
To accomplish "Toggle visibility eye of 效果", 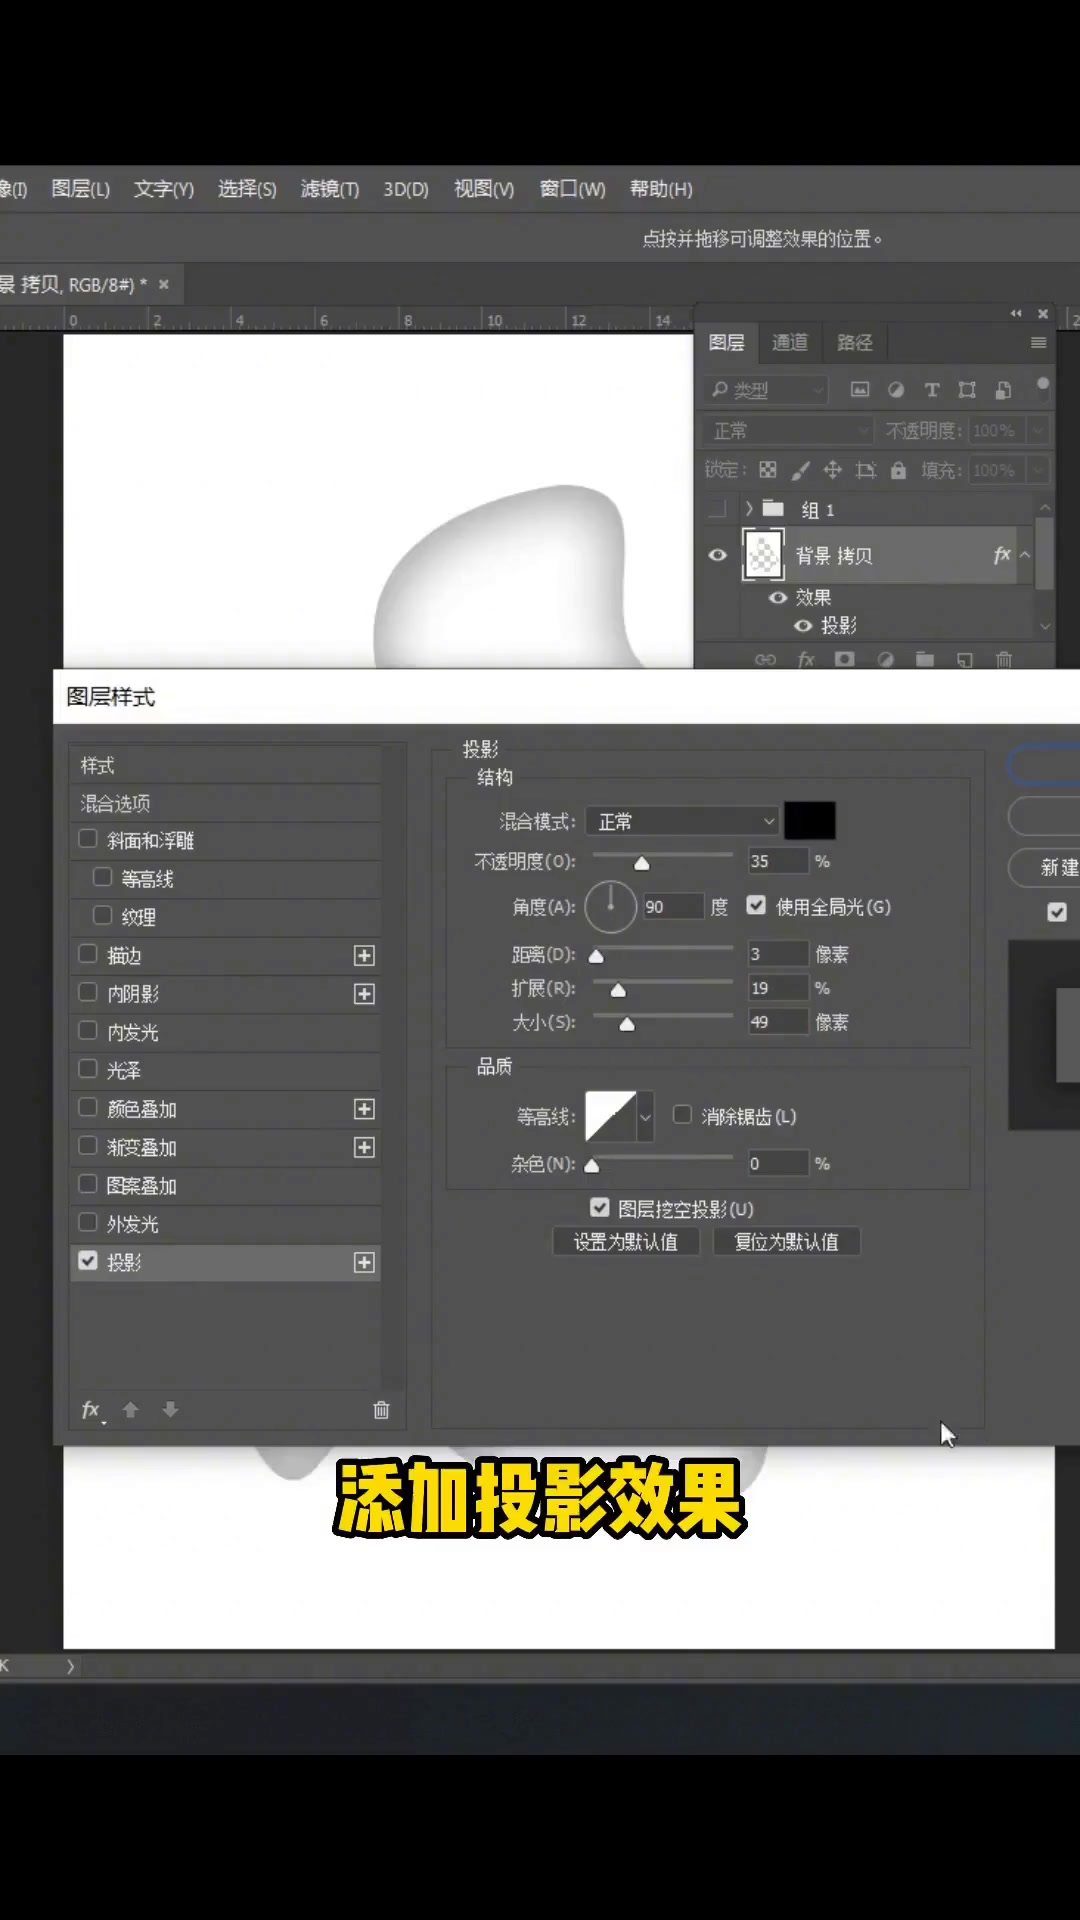I will coord(778,597).
